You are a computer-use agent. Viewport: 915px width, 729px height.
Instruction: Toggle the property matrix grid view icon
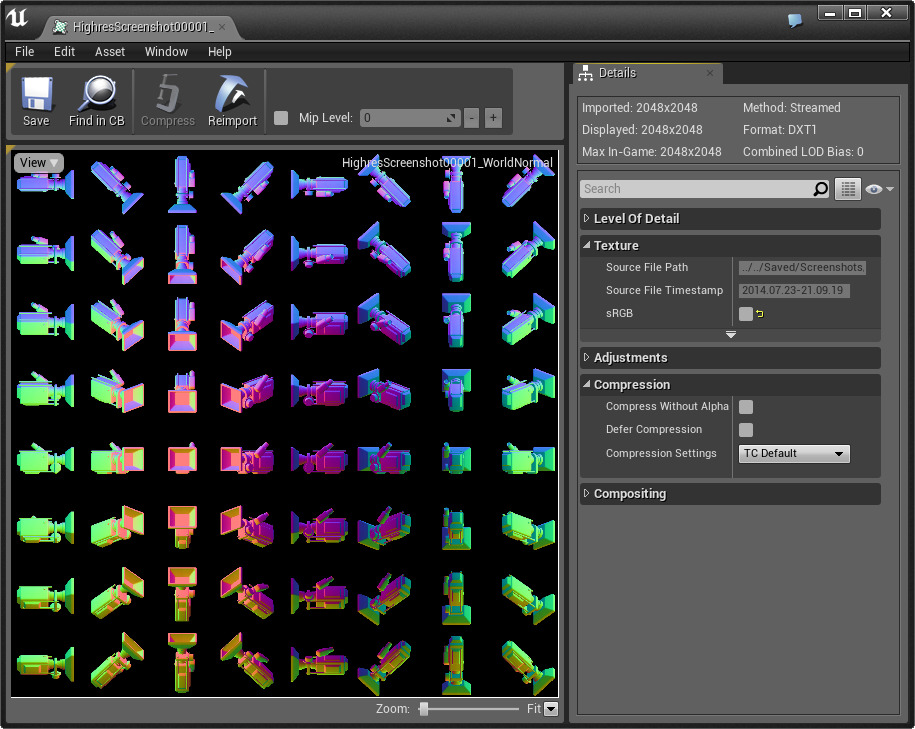click(x=847, y=189)
